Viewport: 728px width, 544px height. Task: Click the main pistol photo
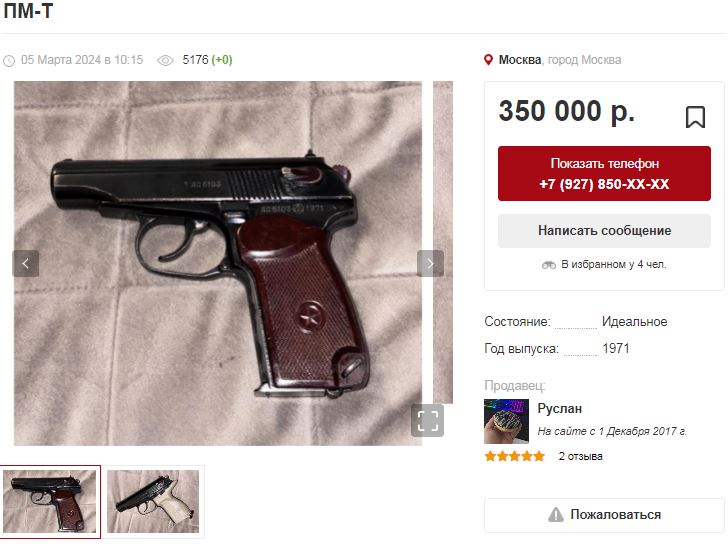[218, 264]
